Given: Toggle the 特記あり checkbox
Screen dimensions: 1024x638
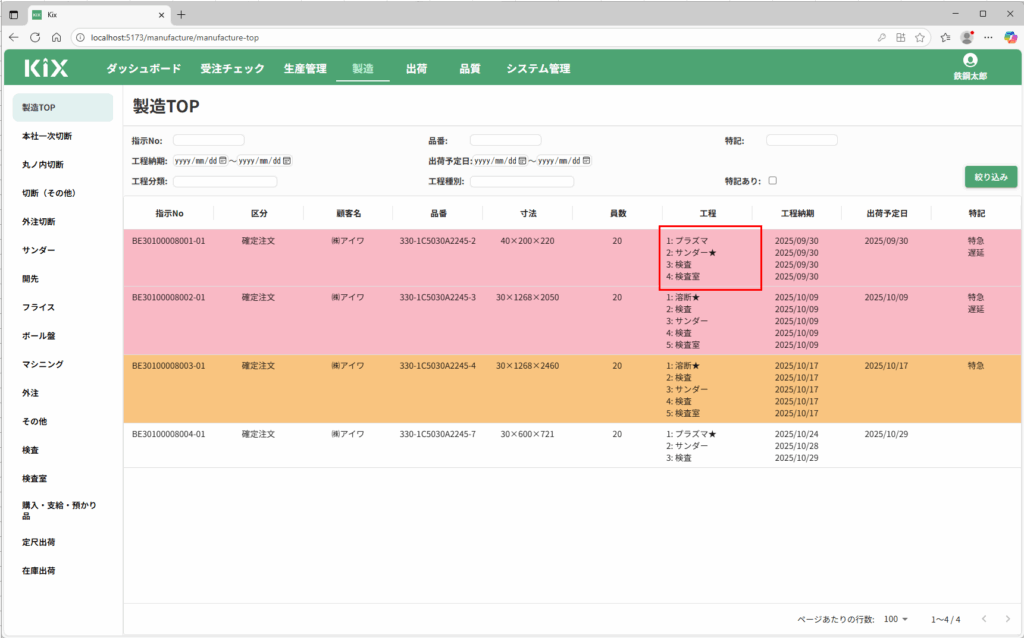Looking at the screenshot, I should [772, 181].
